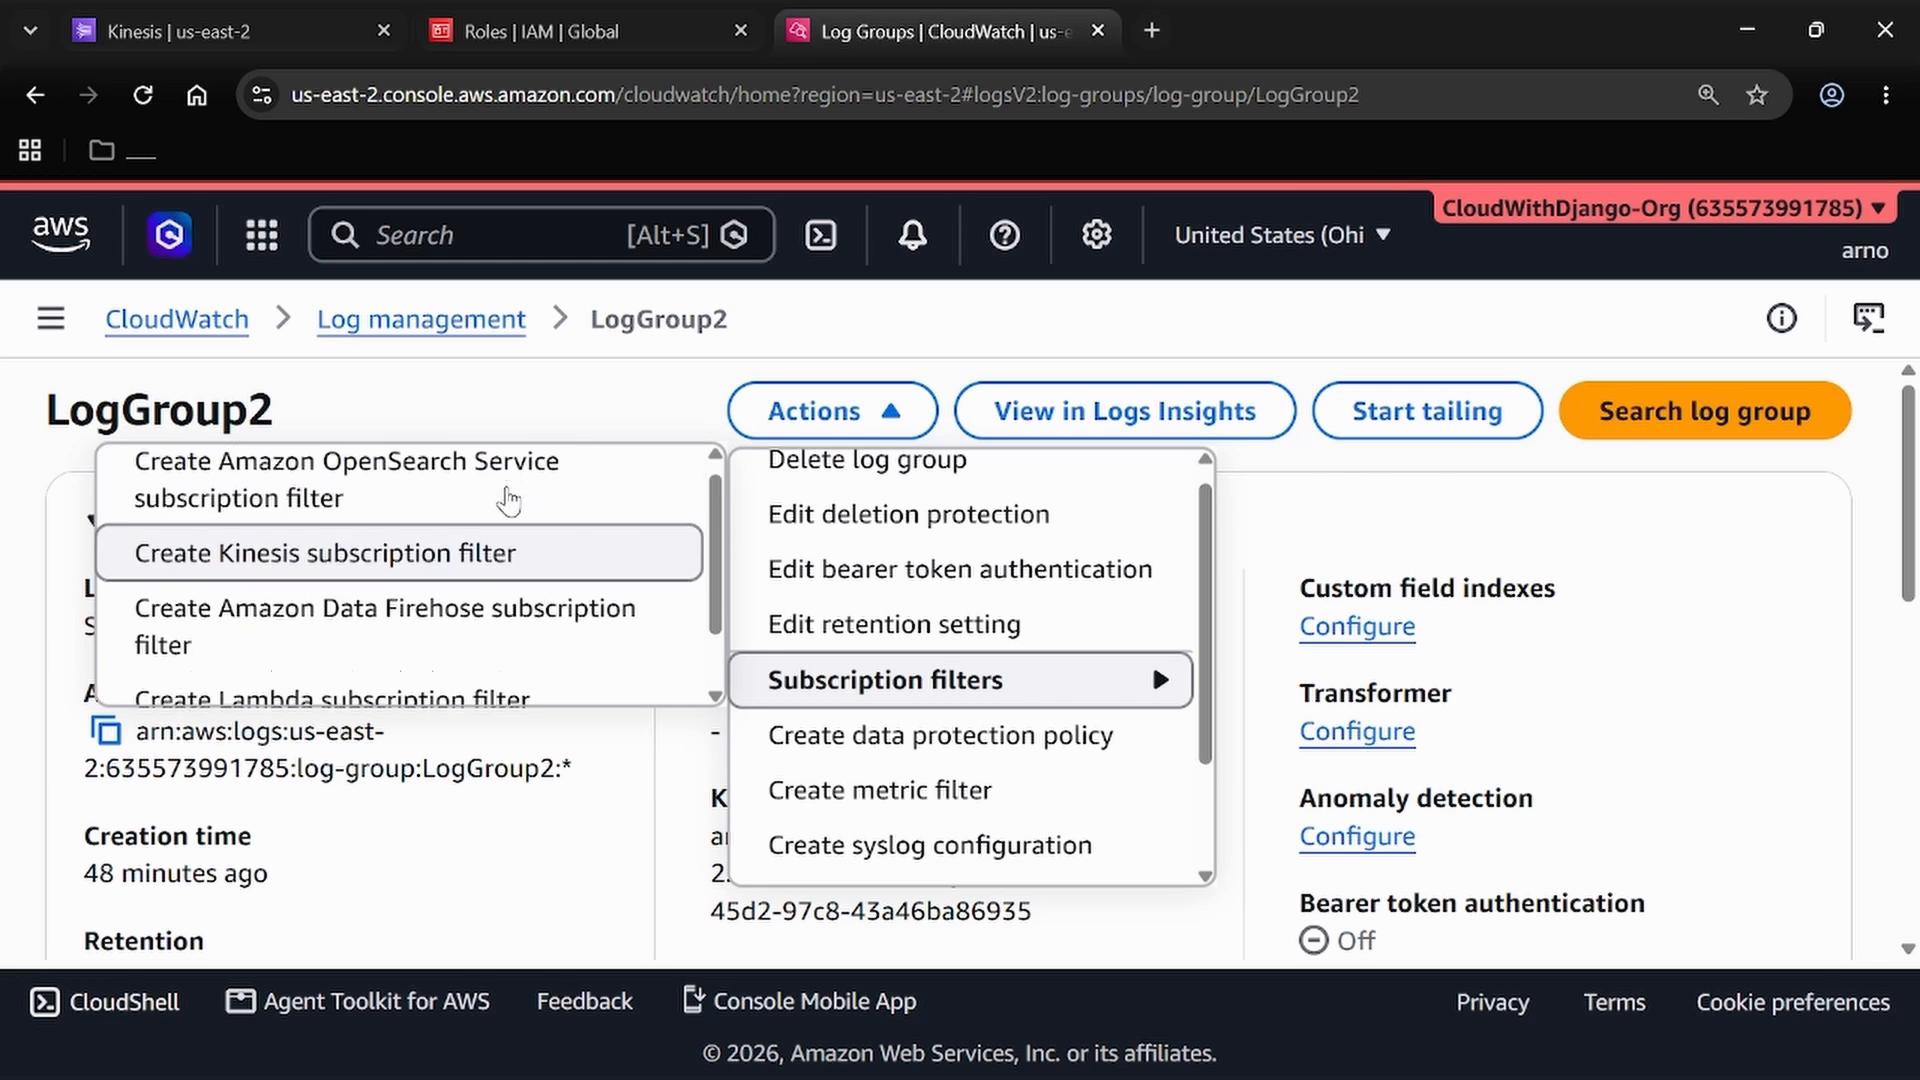Configure Custom field indexes

pyautogui.click(x=1357, y=627)
